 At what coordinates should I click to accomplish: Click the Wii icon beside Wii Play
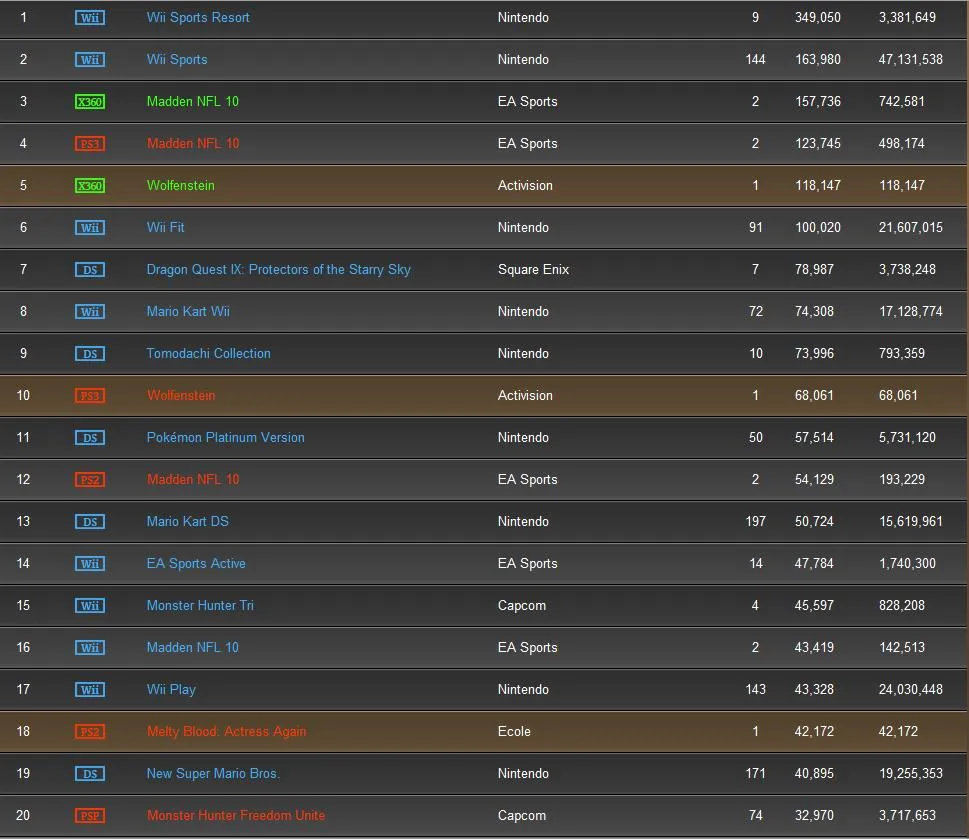pos(90,690)
